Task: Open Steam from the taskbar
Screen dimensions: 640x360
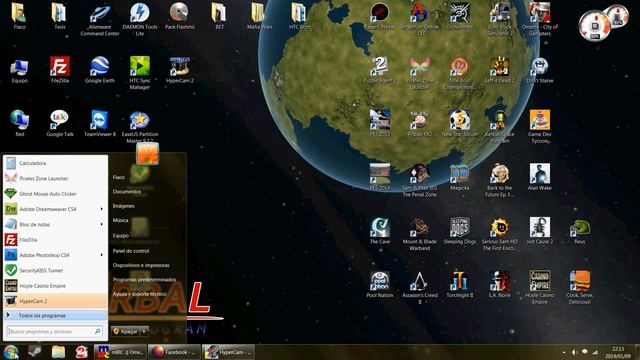Action: 35,351
